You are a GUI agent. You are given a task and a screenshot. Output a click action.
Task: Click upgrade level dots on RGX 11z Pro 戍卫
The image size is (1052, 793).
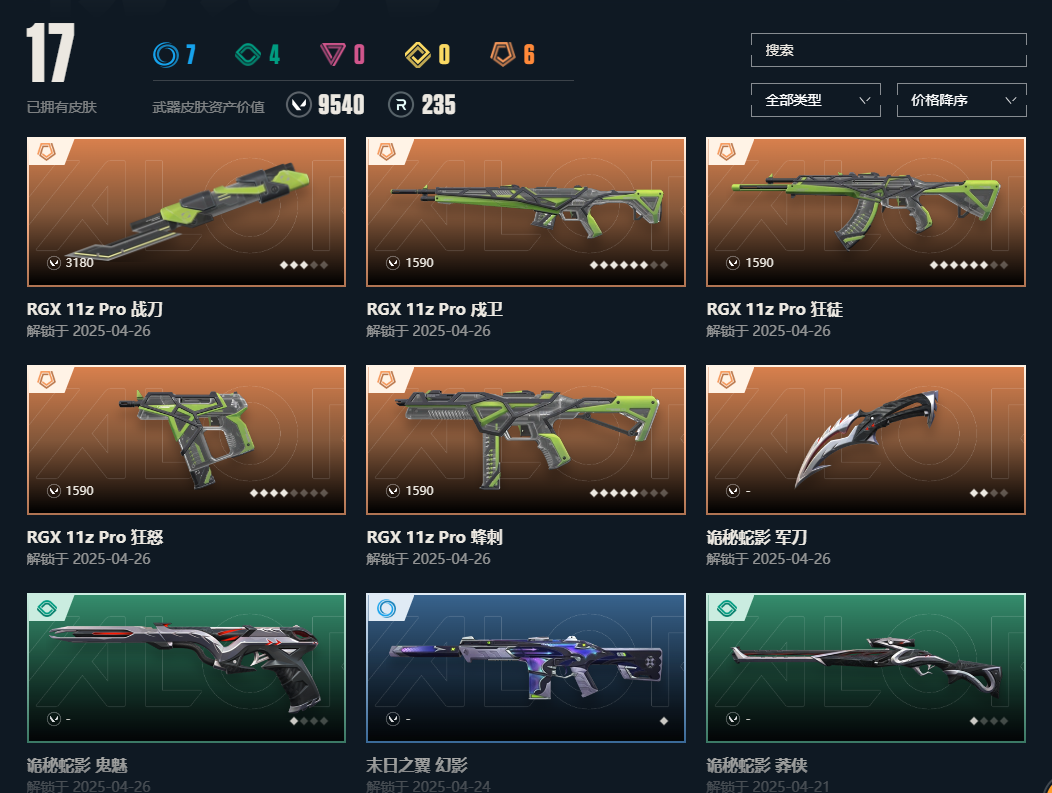coord(629,265)
